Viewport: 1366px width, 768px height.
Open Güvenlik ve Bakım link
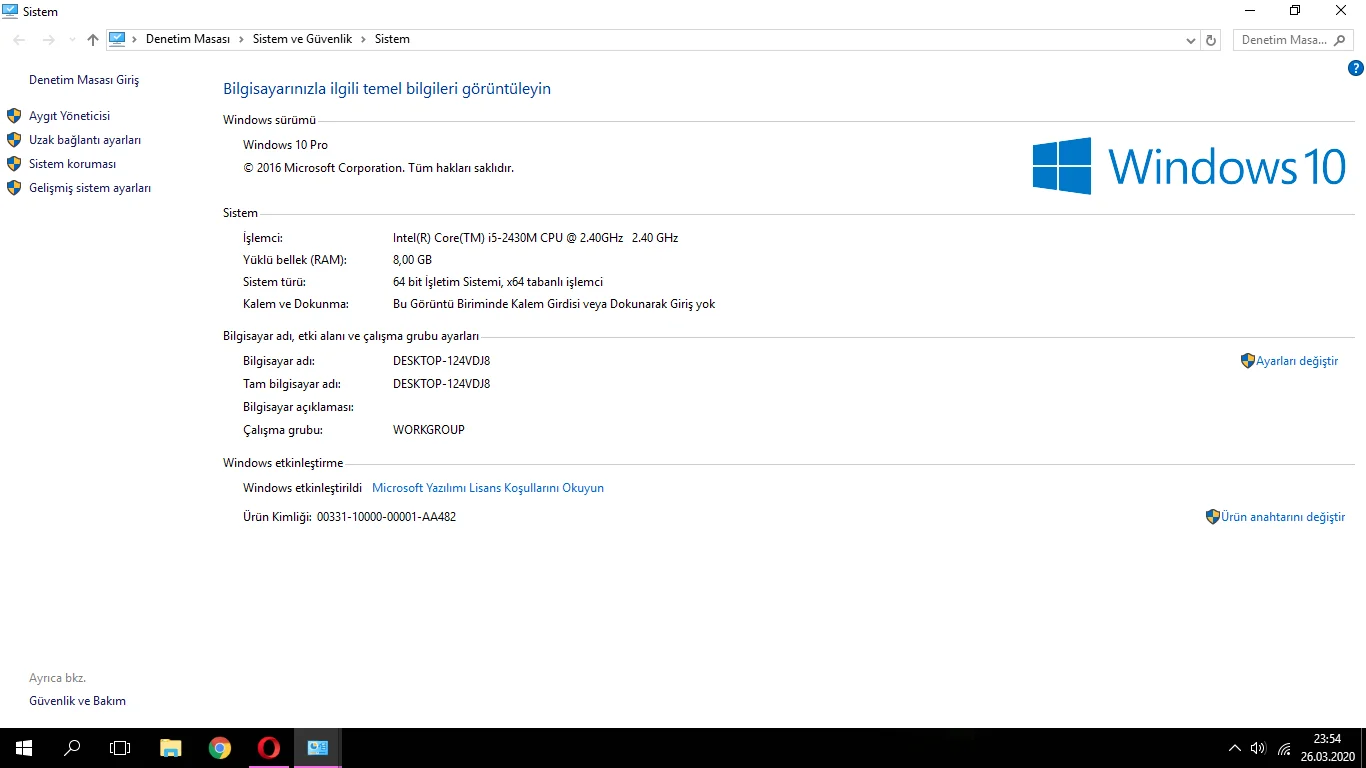click(x=78, y=701)
